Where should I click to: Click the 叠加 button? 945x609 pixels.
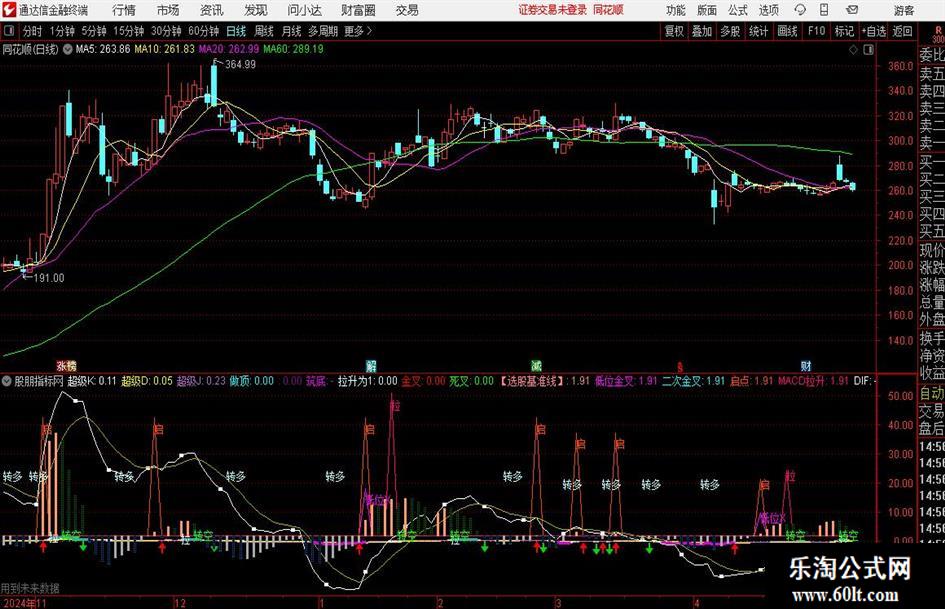(x=702, y=31)
